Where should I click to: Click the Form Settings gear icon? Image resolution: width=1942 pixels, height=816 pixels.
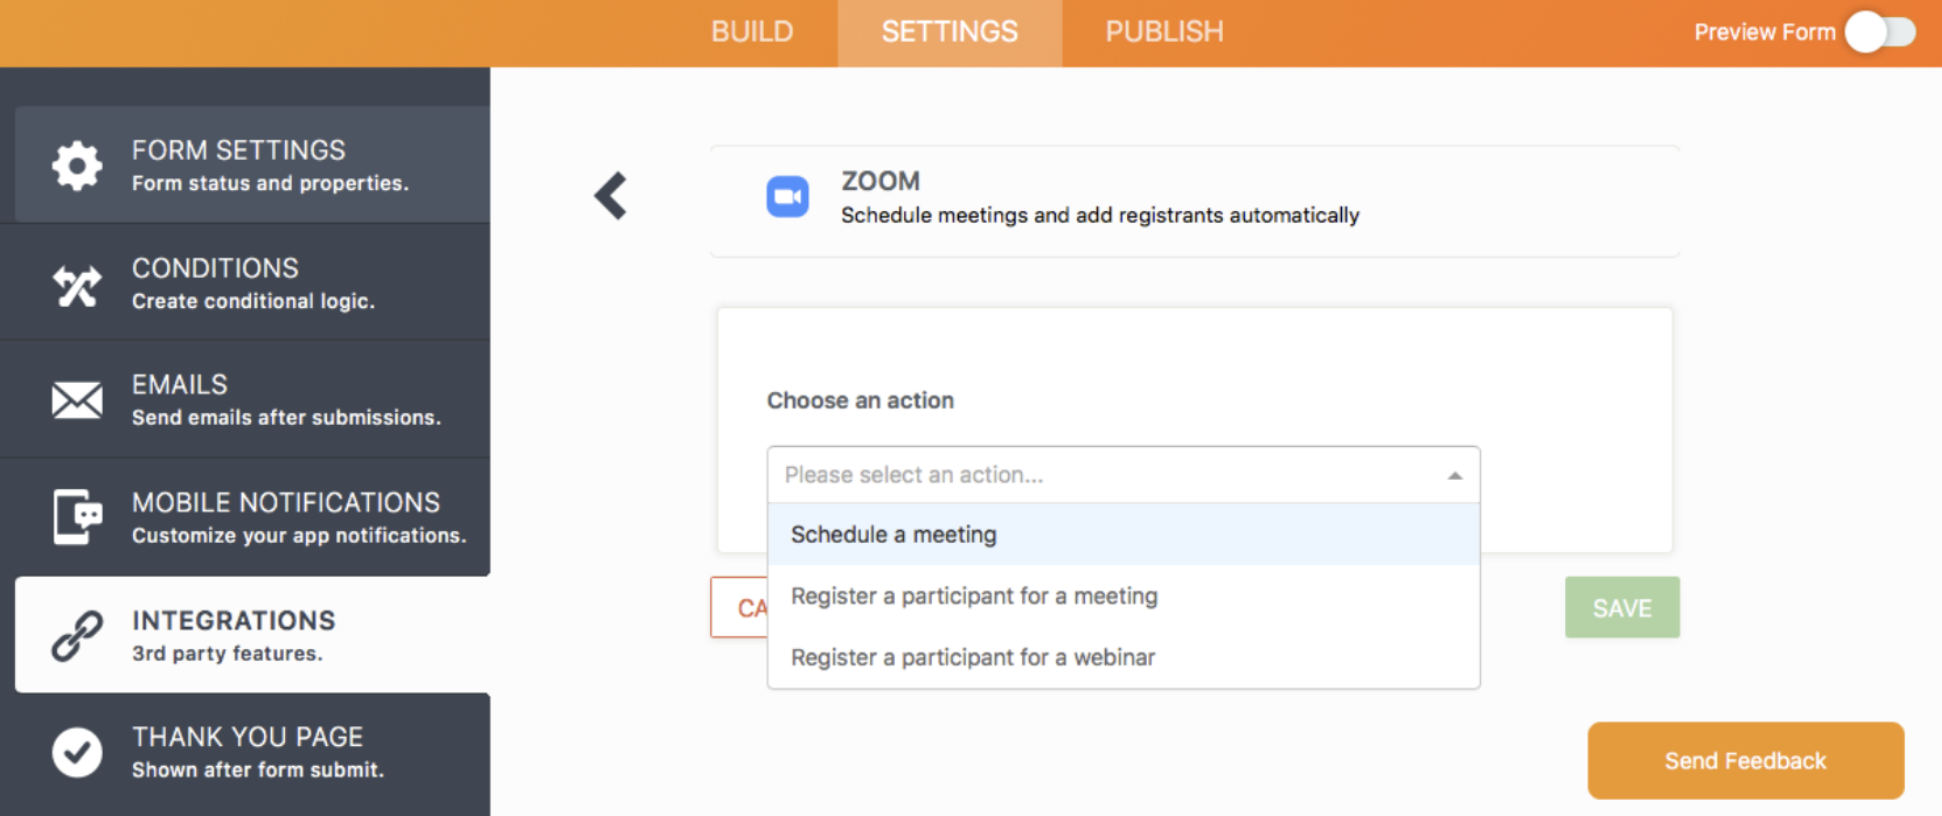coord(77,166)
